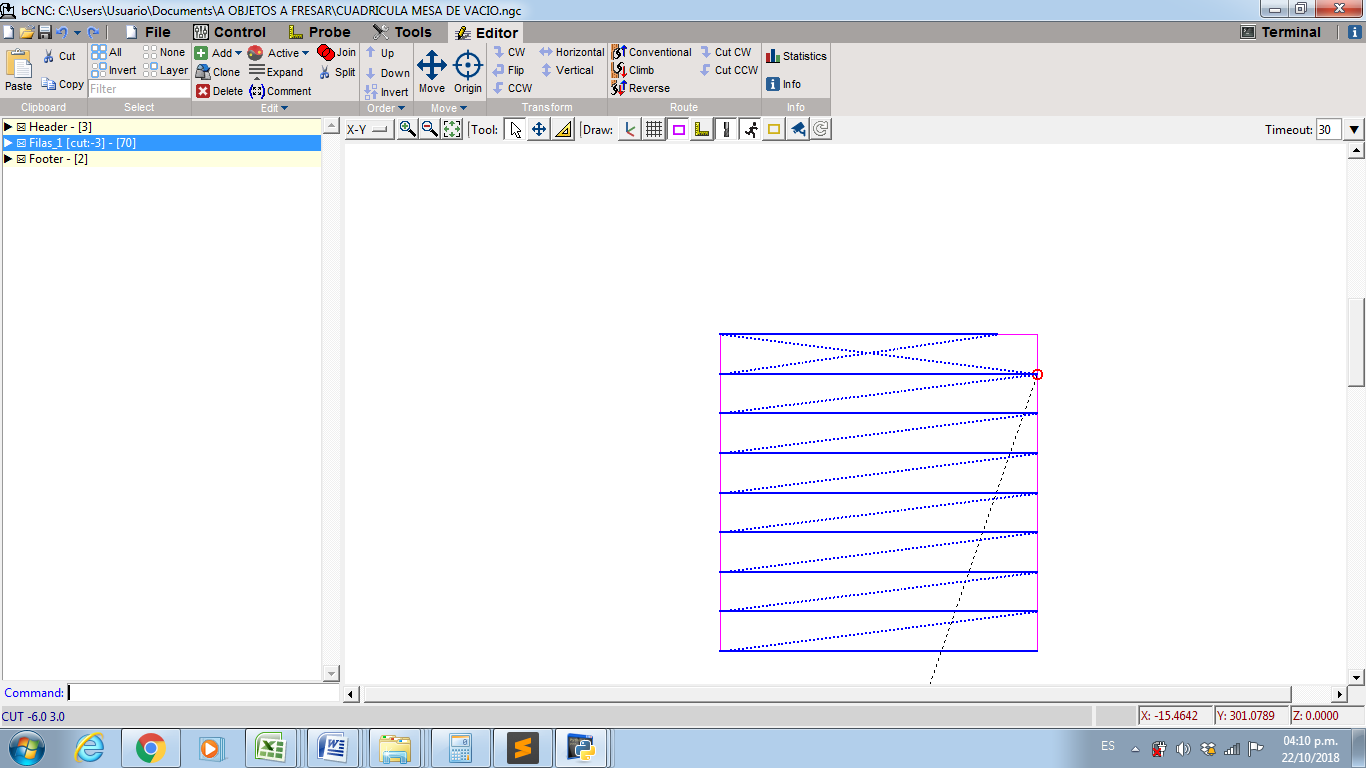Cut selected blocks with scissors Cut
Image resolution: width=1366 pixels, height=768 pixels.
[x=59, y=56]
